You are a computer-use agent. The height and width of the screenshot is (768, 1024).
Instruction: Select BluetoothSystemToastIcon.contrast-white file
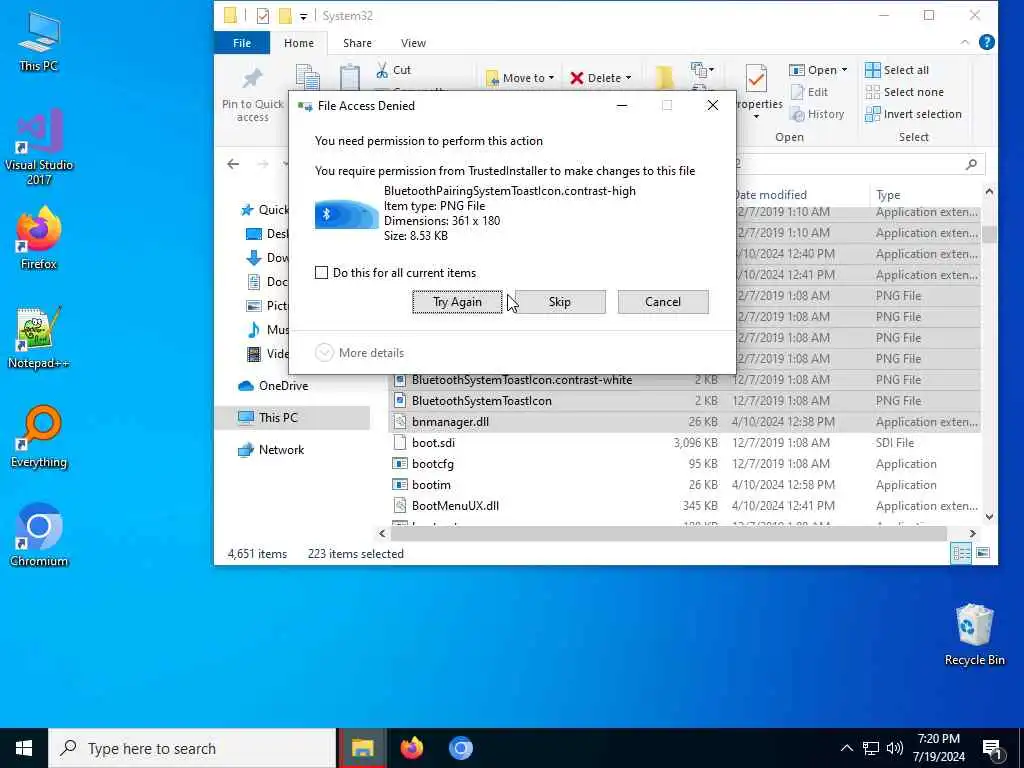click(686, 380)
